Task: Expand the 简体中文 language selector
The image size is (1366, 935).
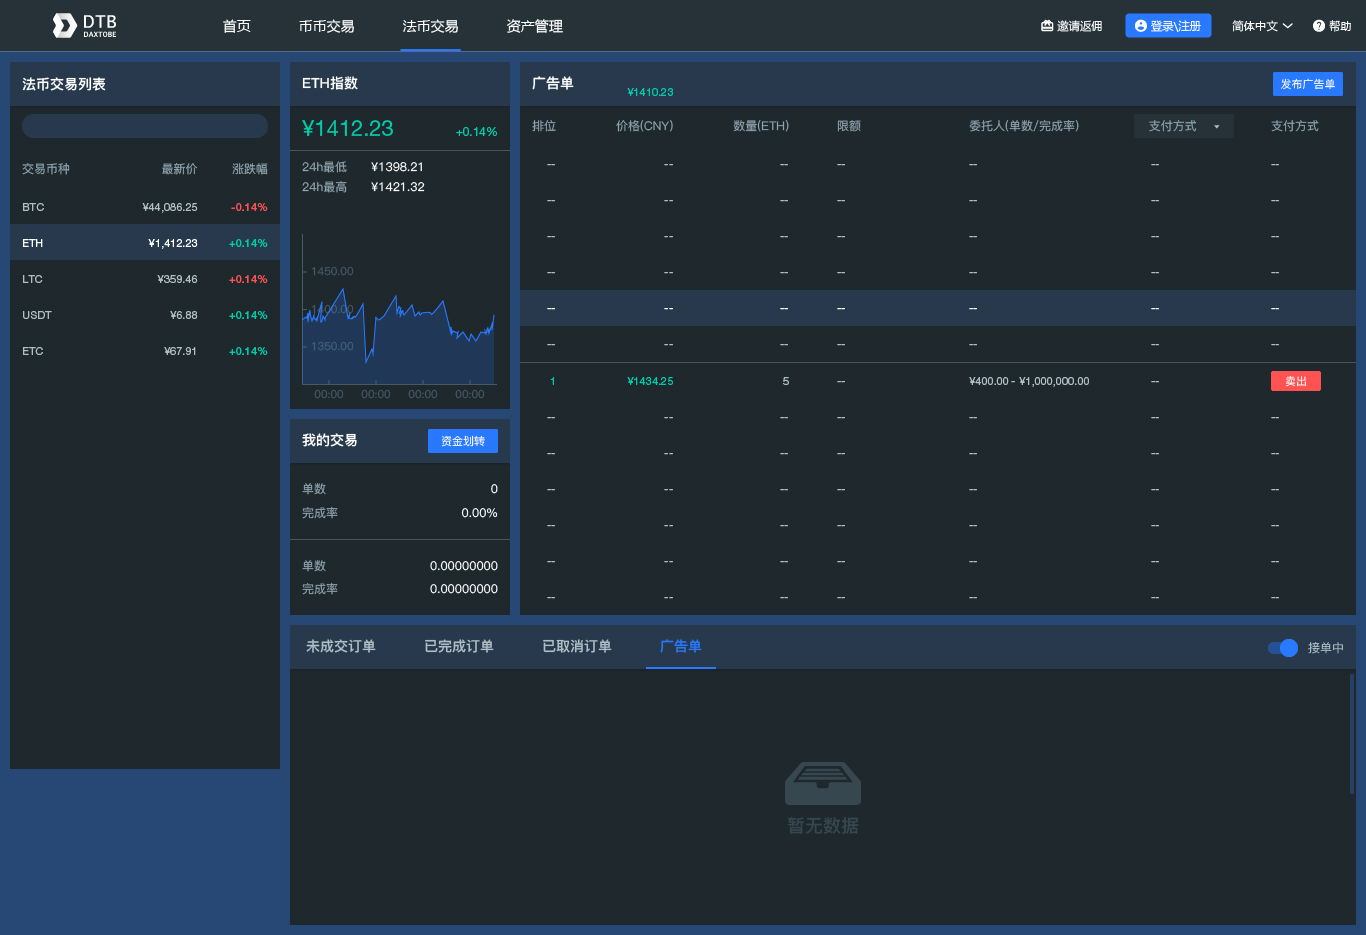Action: pos(1262,26)
